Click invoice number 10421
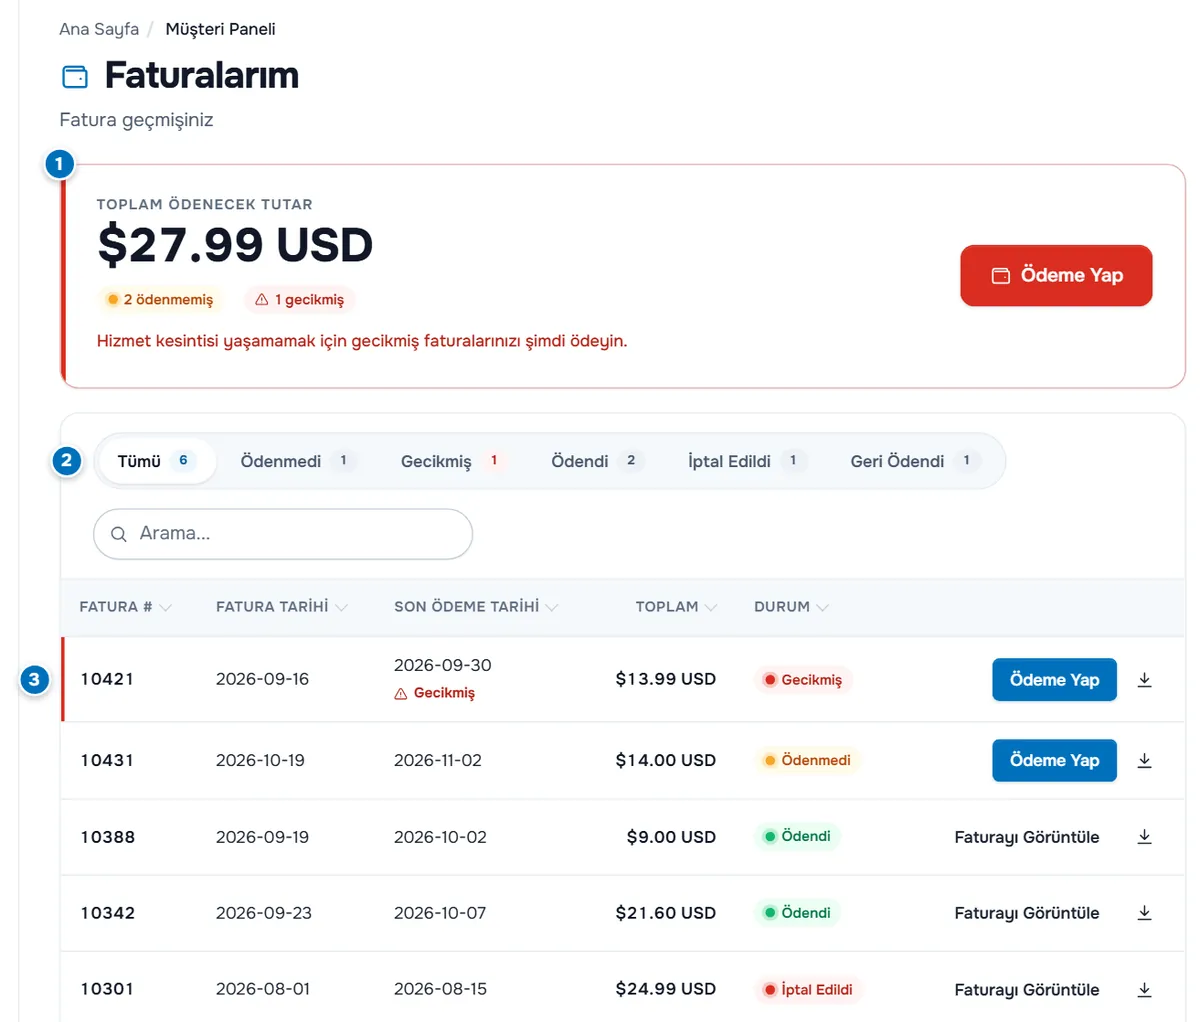 [x=107, y=680]
